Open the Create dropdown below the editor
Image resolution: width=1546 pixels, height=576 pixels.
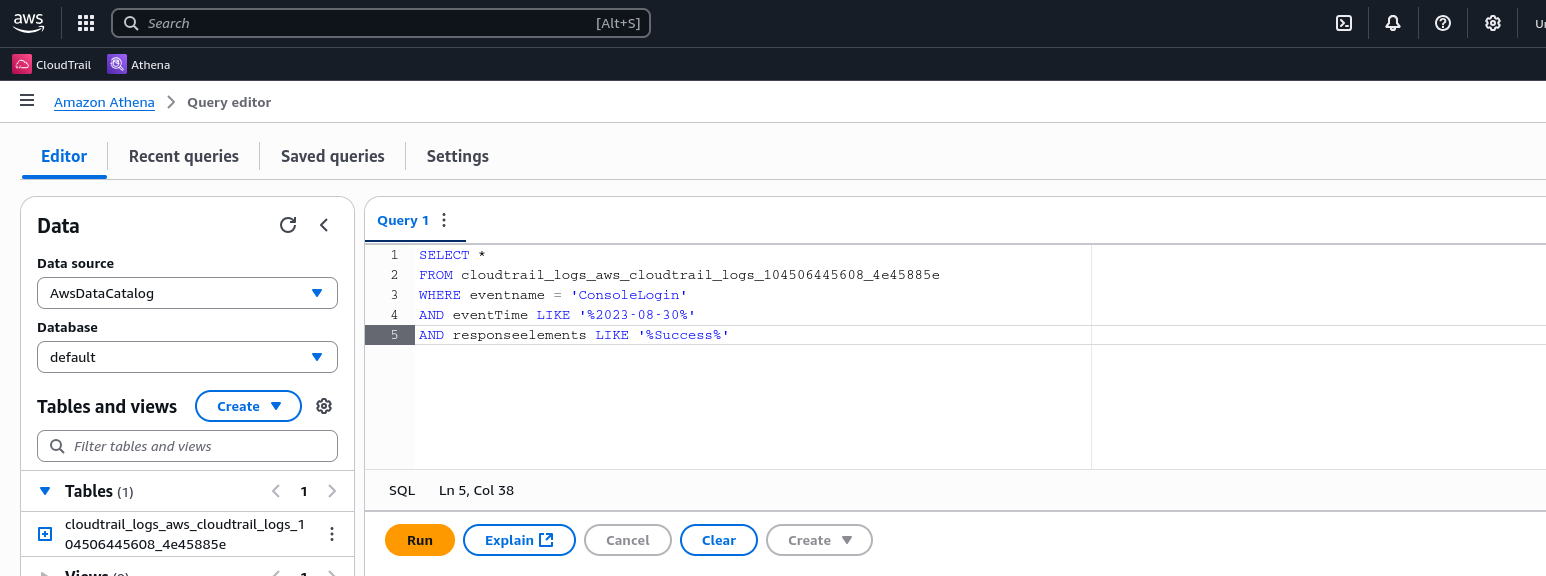(819, 540)
